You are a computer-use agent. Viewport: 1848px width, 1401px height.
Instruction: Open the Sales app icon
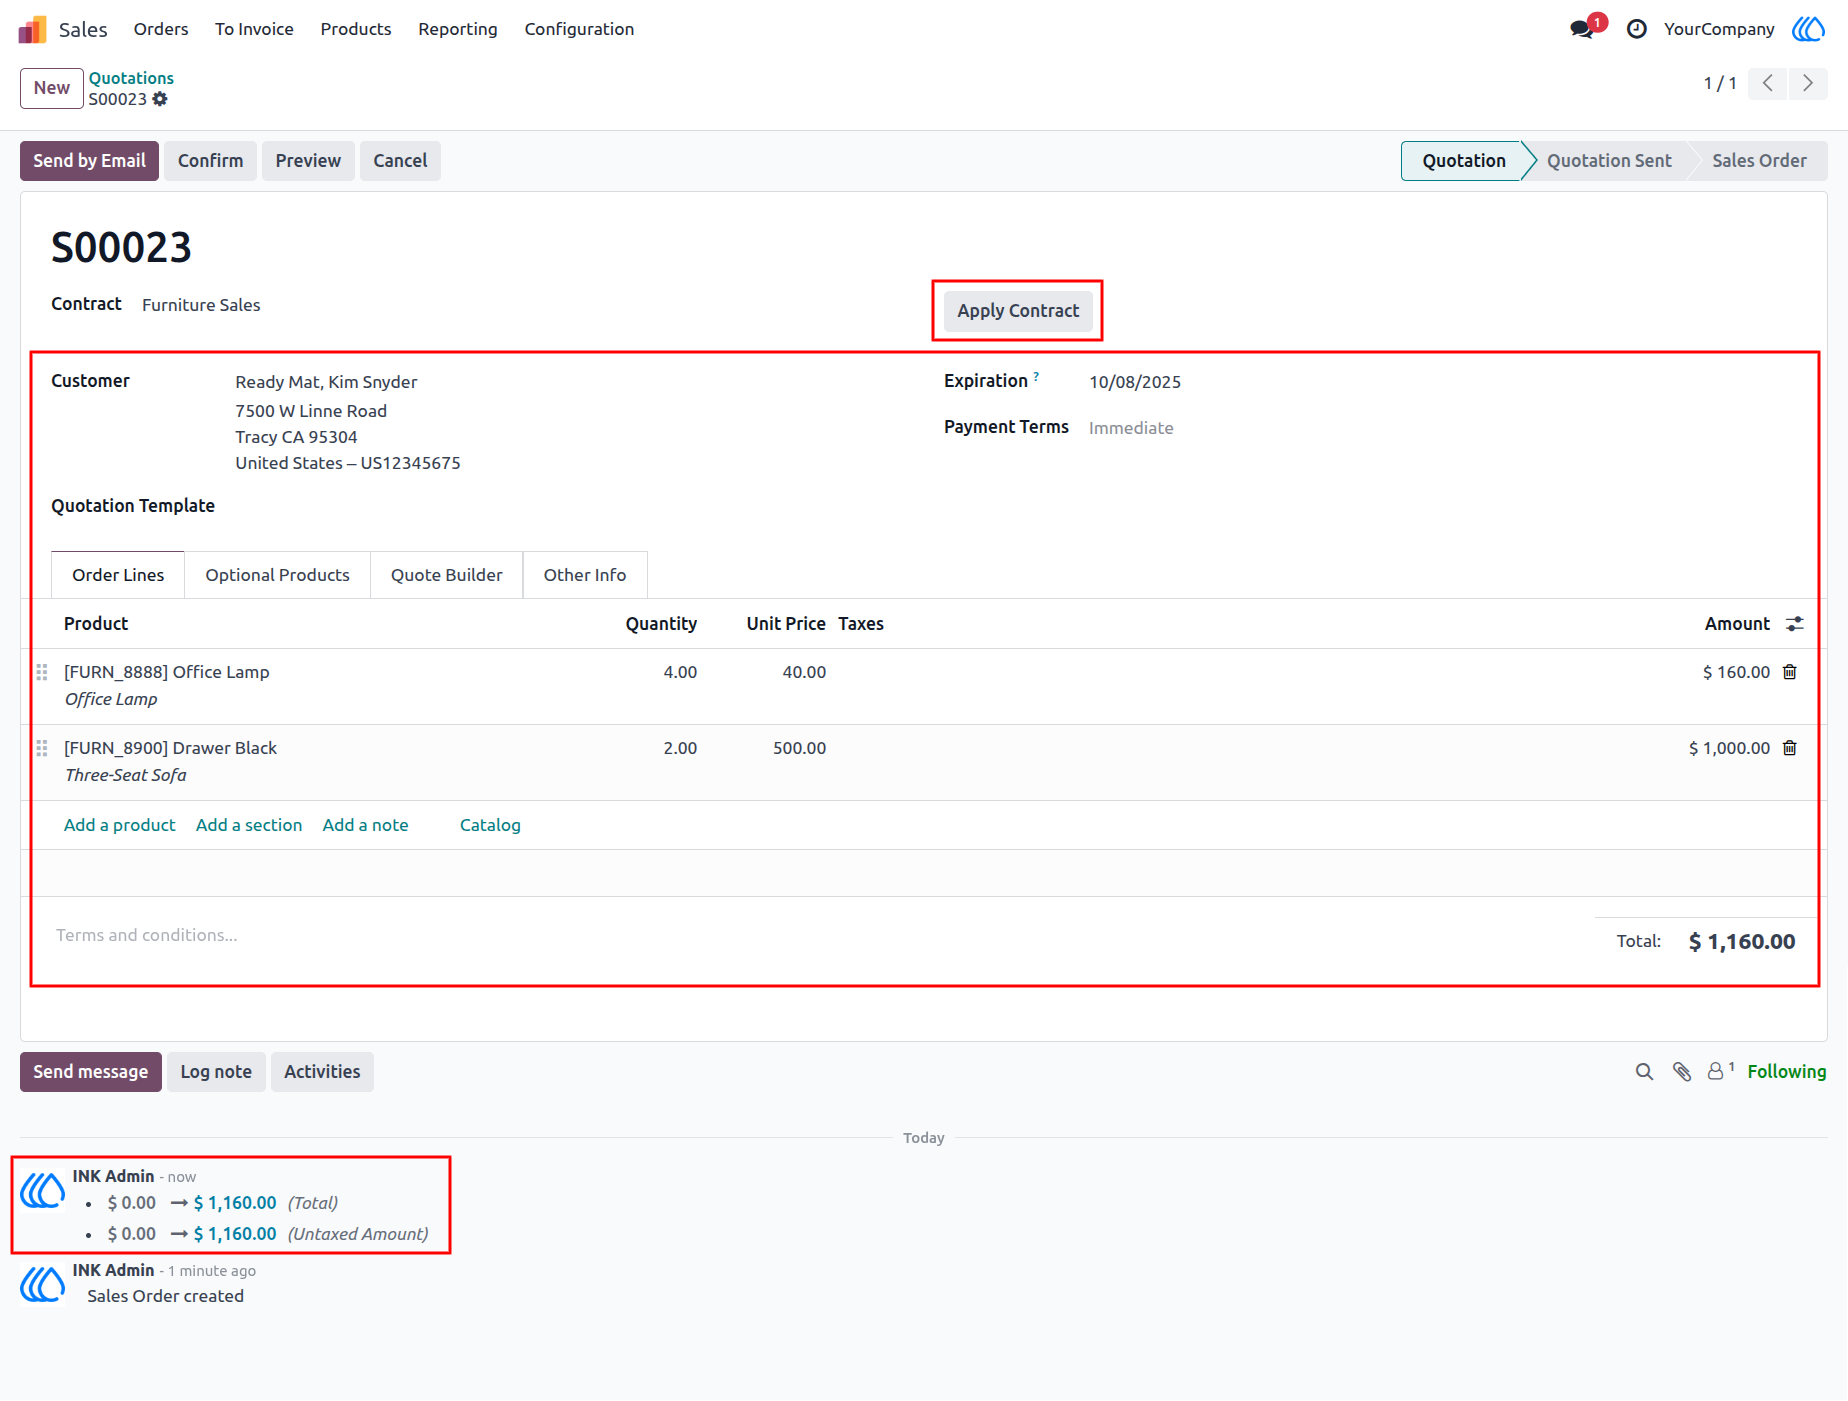tap(32, 29)
